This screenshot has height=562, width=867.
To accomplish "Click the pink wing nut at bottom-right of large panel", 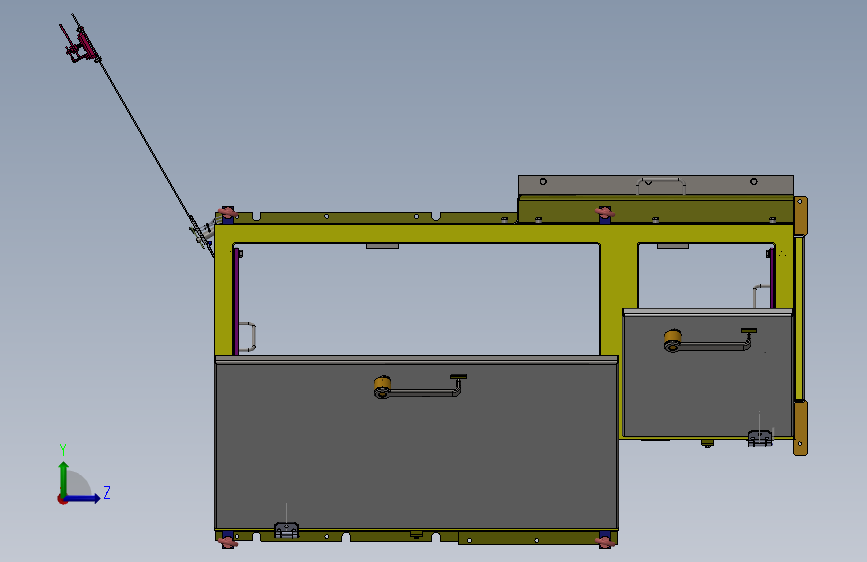I will point(605,542).
